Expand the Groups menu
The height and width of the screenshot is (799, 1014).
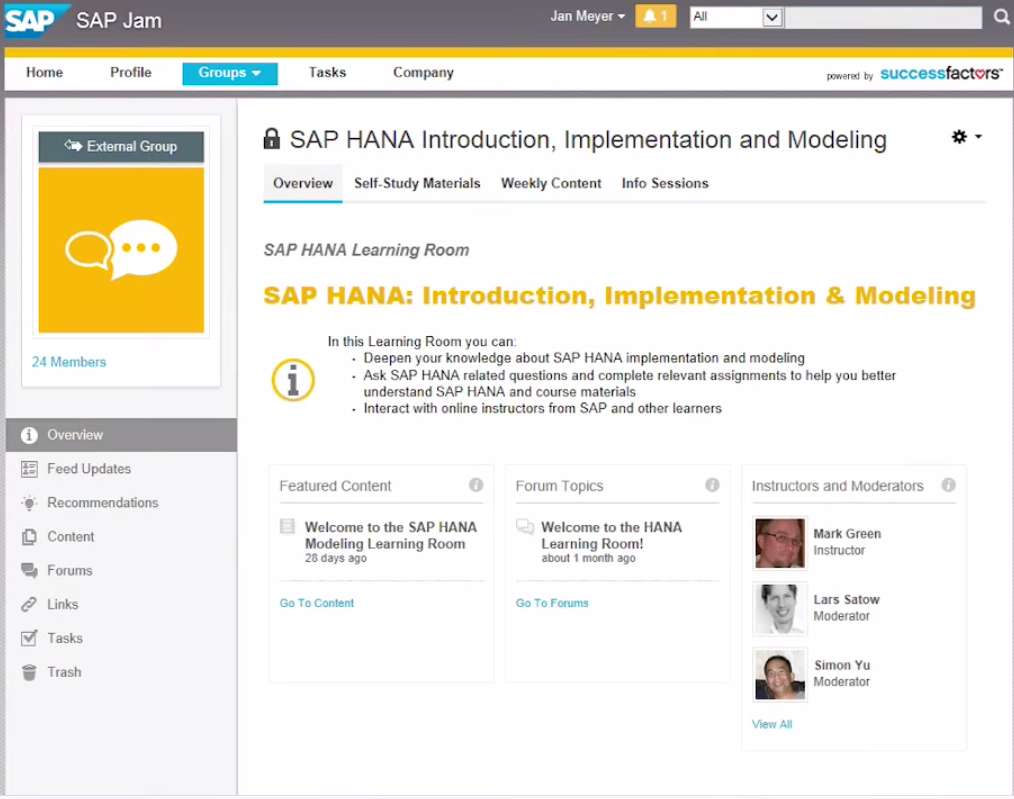(x=230, y=73)
